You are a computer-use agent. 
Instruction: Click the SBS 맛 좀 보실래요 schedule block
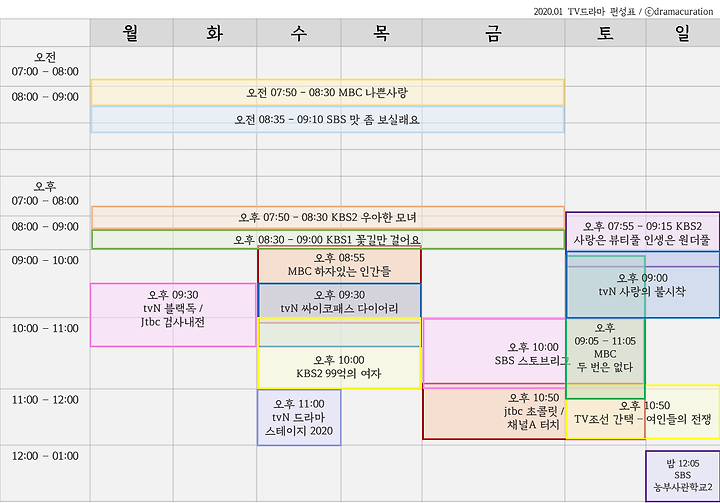[x=327, y=119]
